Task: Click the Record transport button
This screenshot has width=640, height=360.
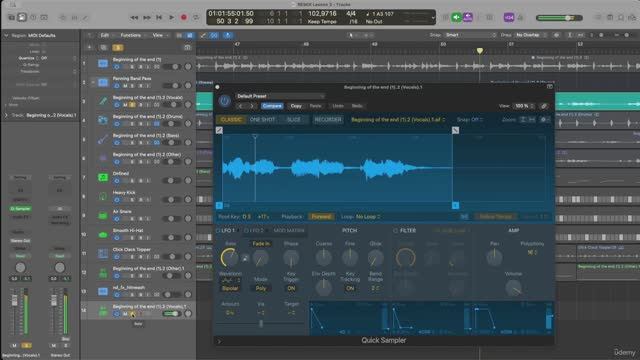Action: click(184, 18)
